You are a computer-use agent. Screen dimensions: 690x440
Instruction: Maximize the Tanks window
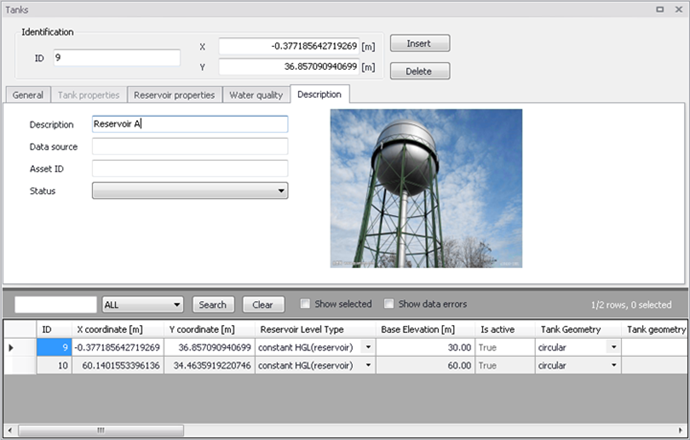[660, 9]
